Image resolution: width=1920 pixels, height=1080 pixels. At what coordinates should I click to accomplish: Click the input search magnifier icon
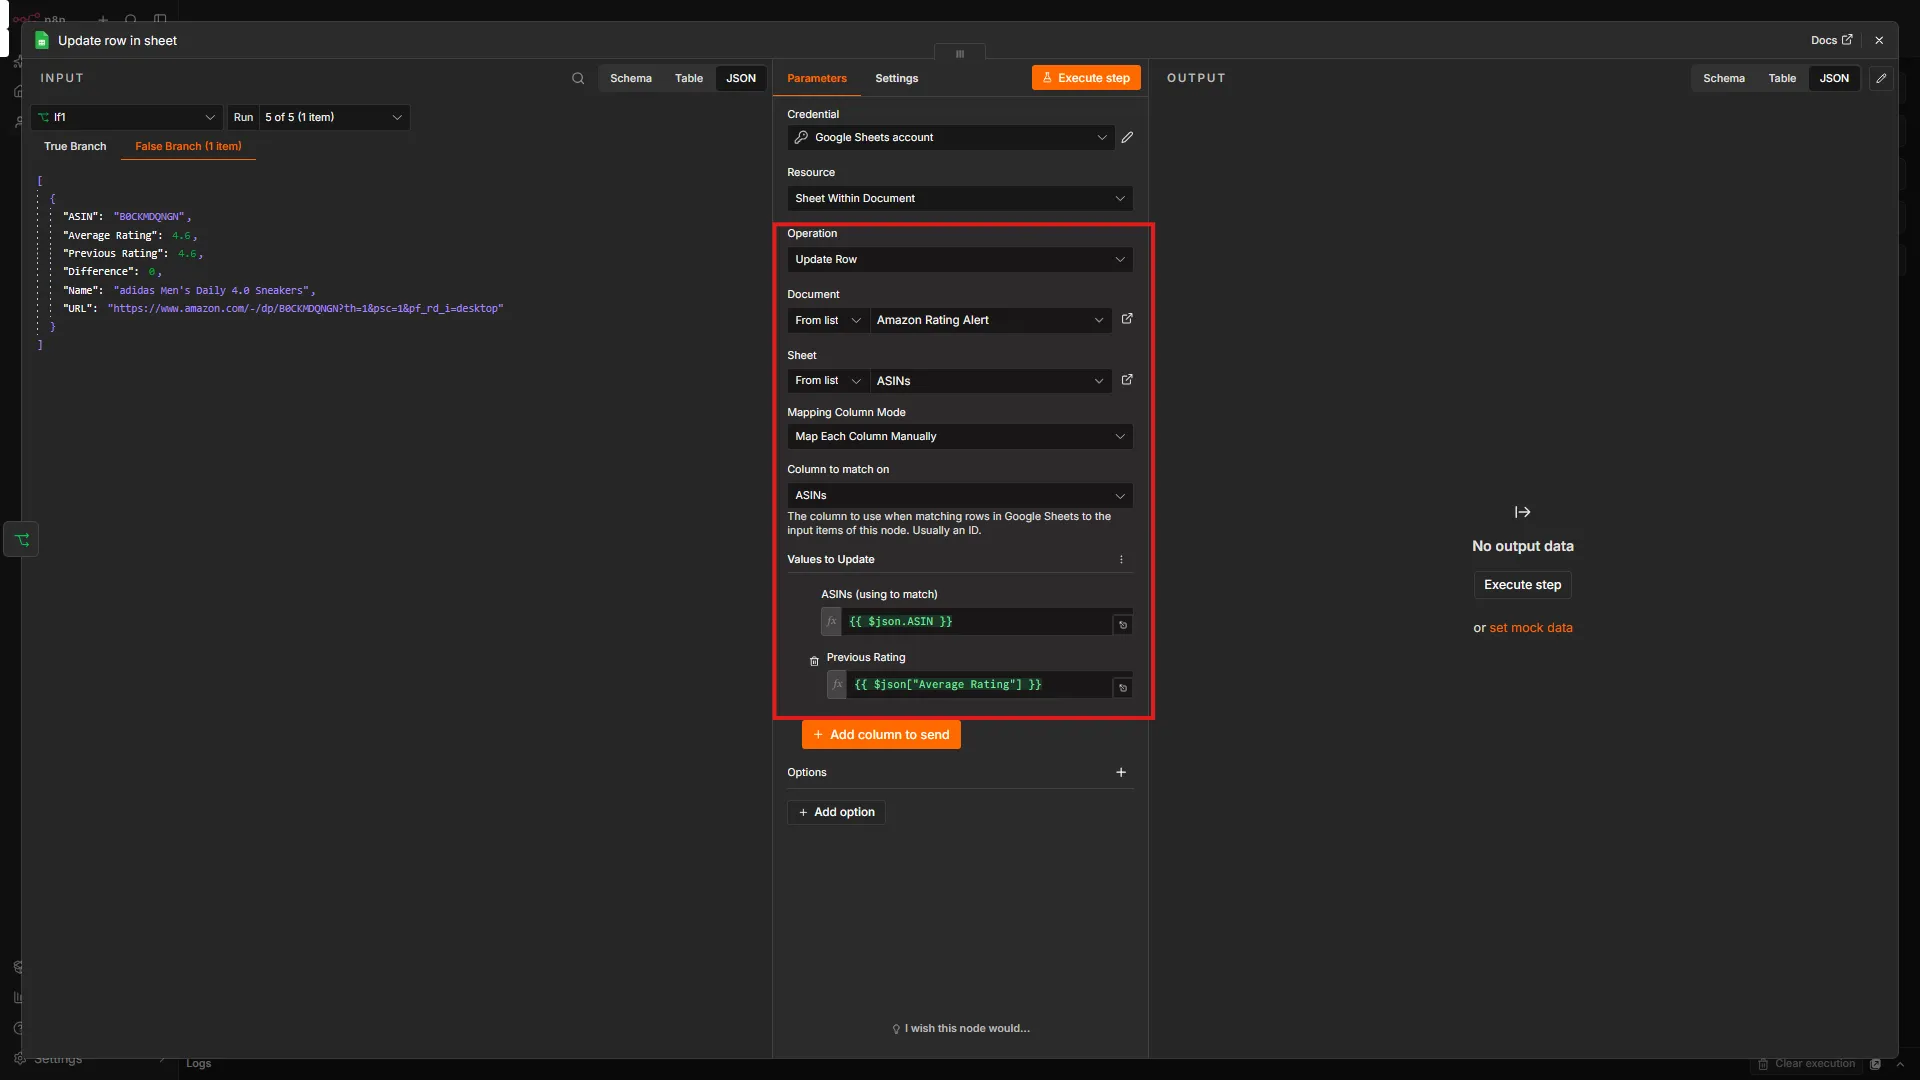578,78
